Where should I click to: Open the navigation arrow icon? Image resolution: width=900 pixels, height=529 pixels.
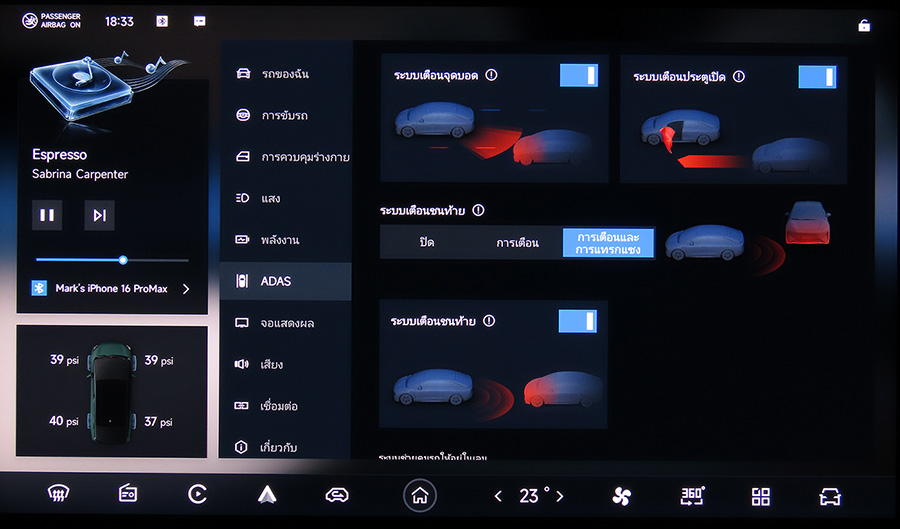pos(267,494)
